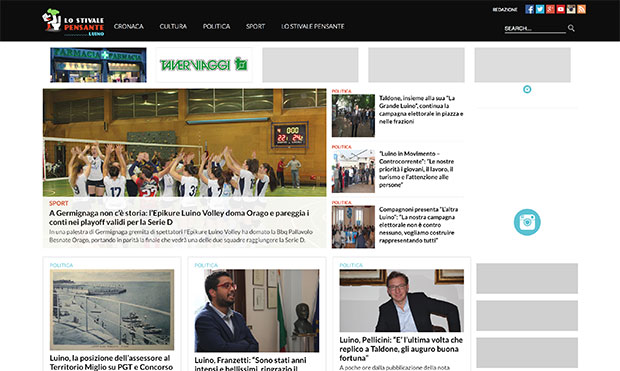The width and height of the screenshot is (620, 371).
Task: Open the Facebook social icon
Action: tap(529, 9)
